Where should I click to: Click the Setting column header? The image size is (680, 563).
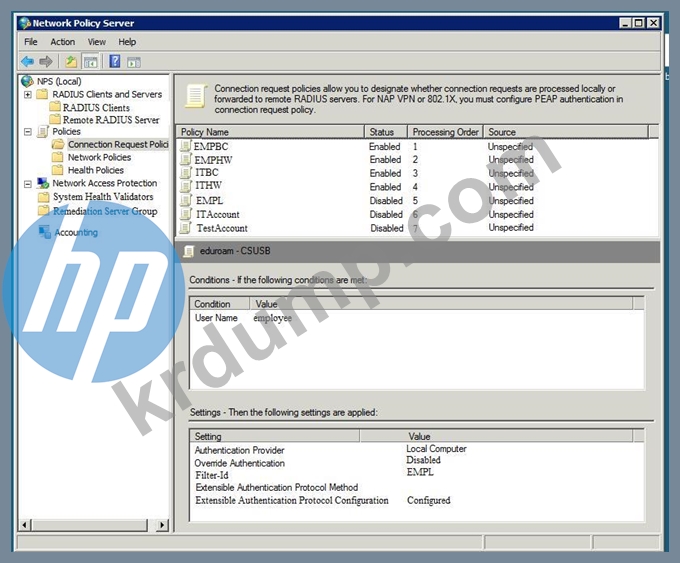[275, 436]
